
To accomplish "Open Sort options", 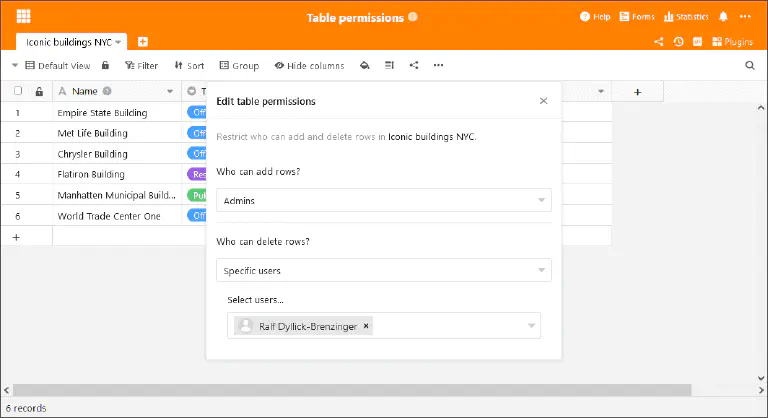I will 189,66.
